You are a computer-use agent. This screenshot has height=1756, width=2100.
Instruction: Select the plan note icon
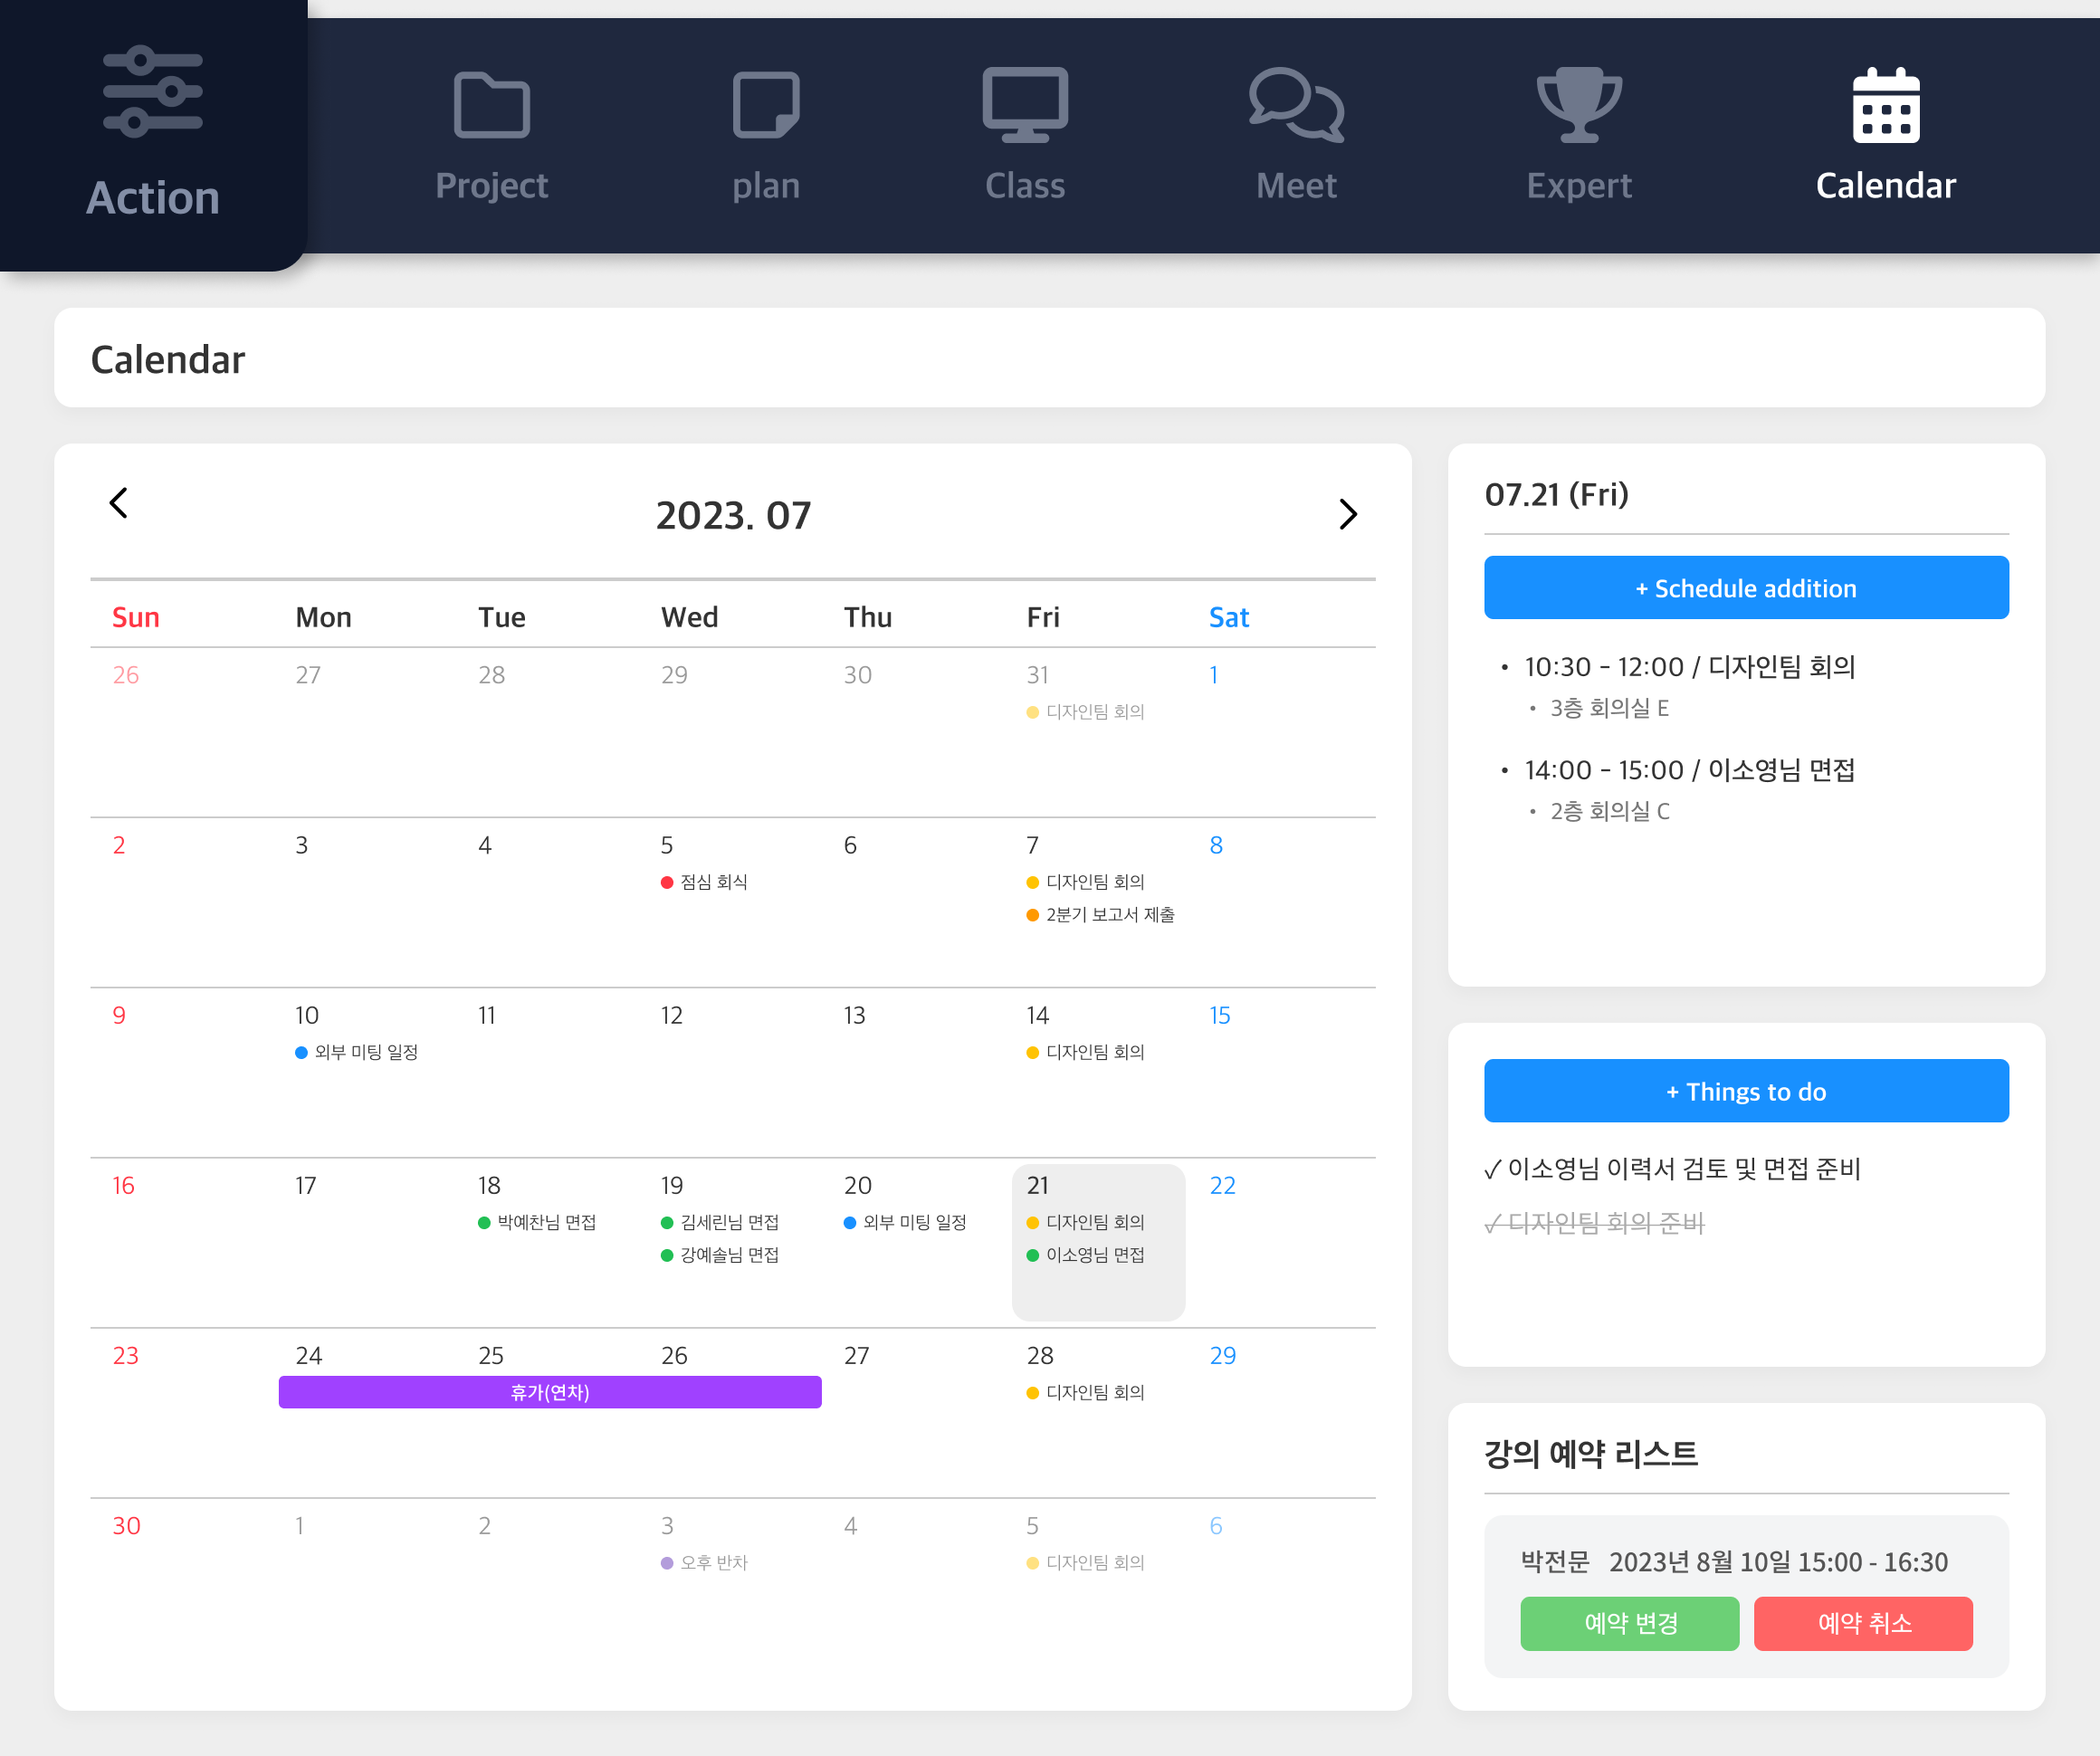[766, 104]
